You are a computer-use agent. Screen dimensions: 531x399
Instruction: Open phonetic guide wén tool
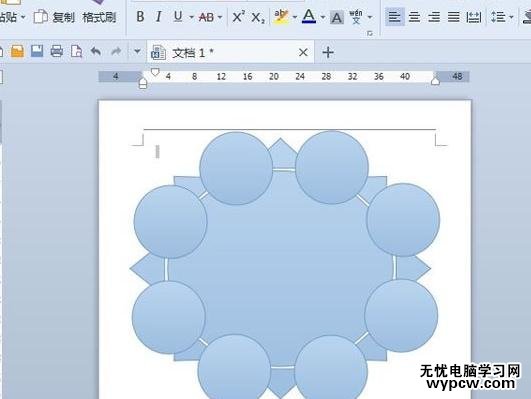356,17
